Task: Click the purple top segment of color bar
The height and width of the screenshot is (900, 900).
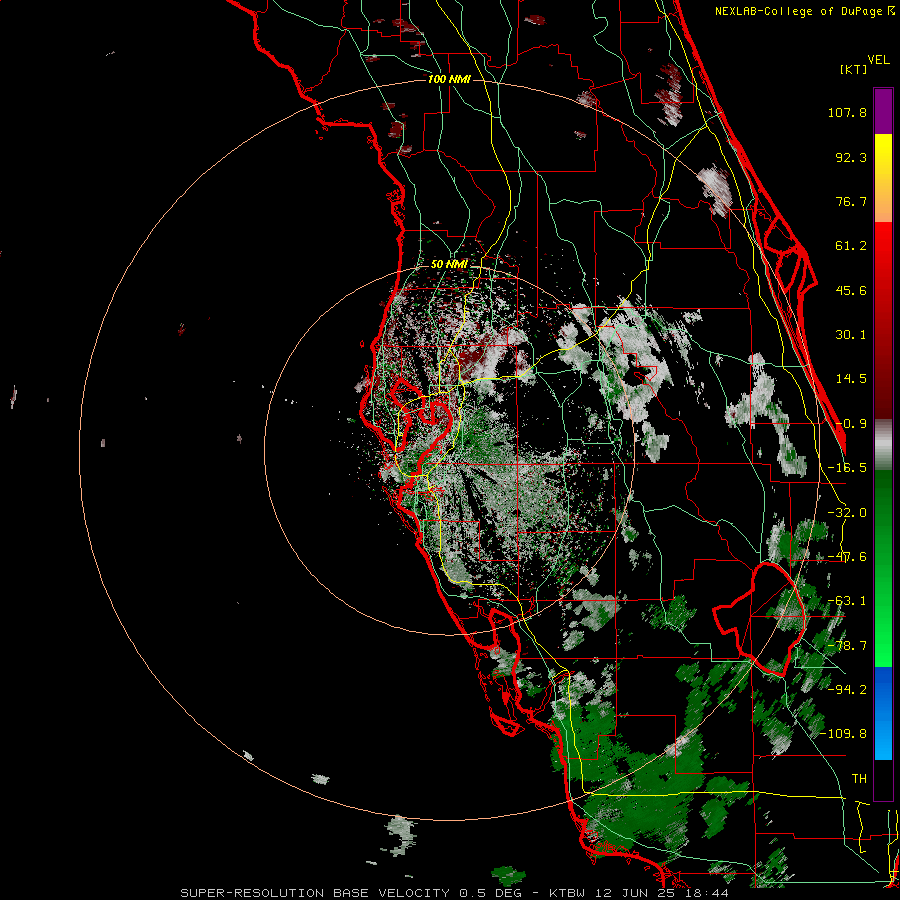Action: tap(883, 111)
